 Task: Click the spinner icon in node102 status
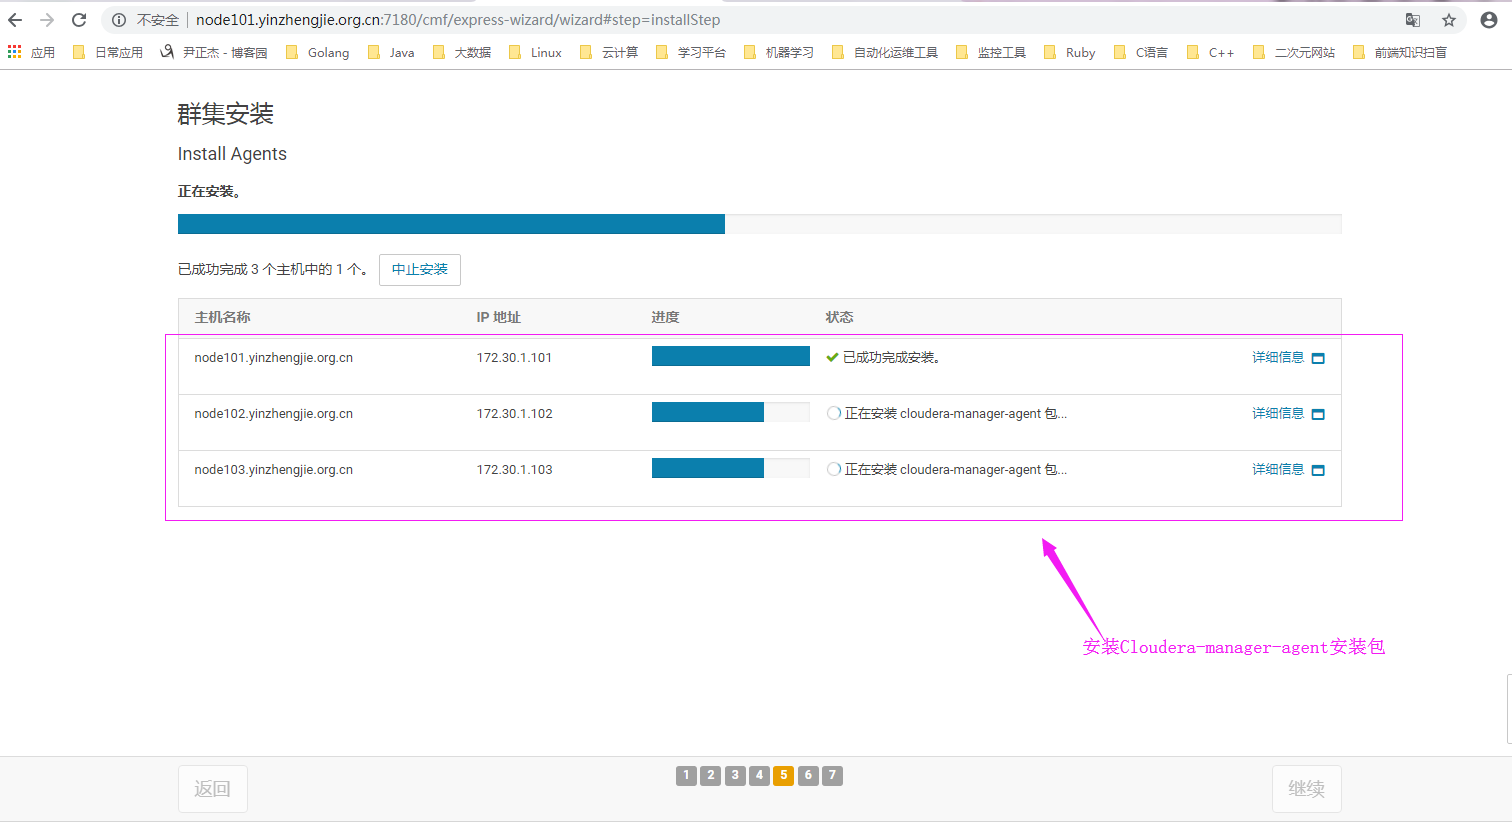point(834,413)
